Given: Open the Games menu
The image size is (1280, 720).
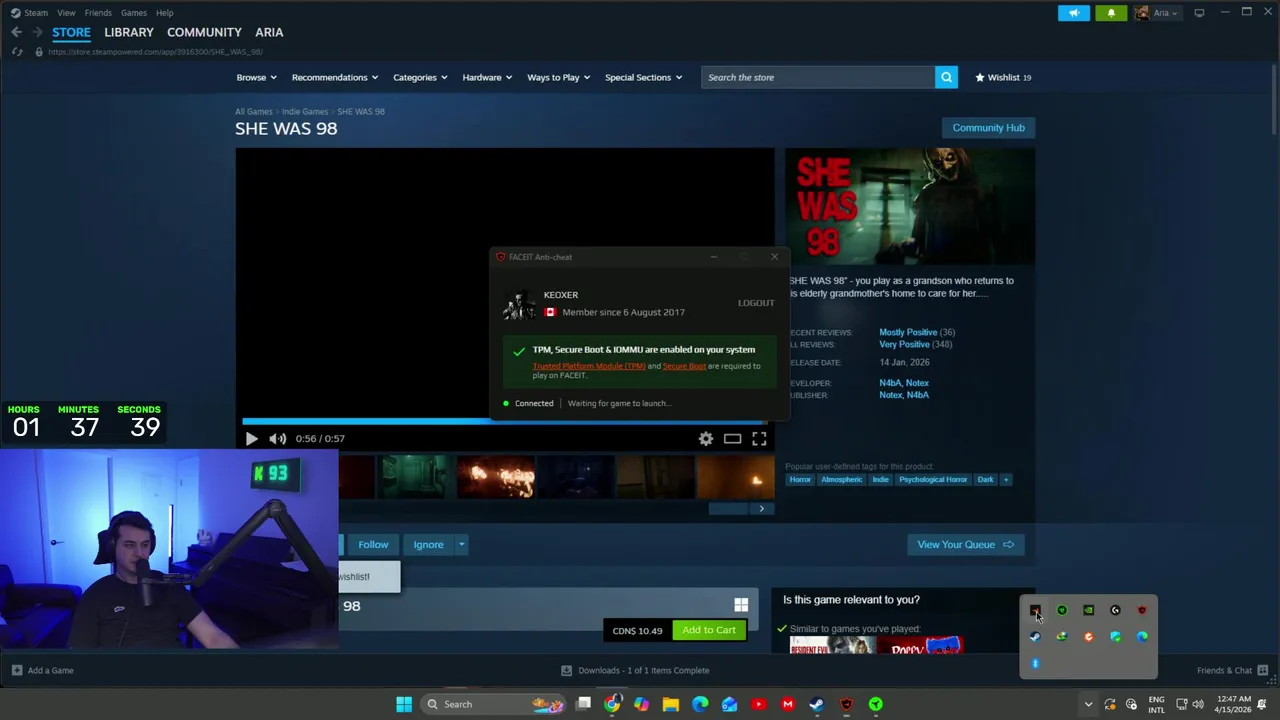Looking at the screenshot, I should tap(133, 13).
